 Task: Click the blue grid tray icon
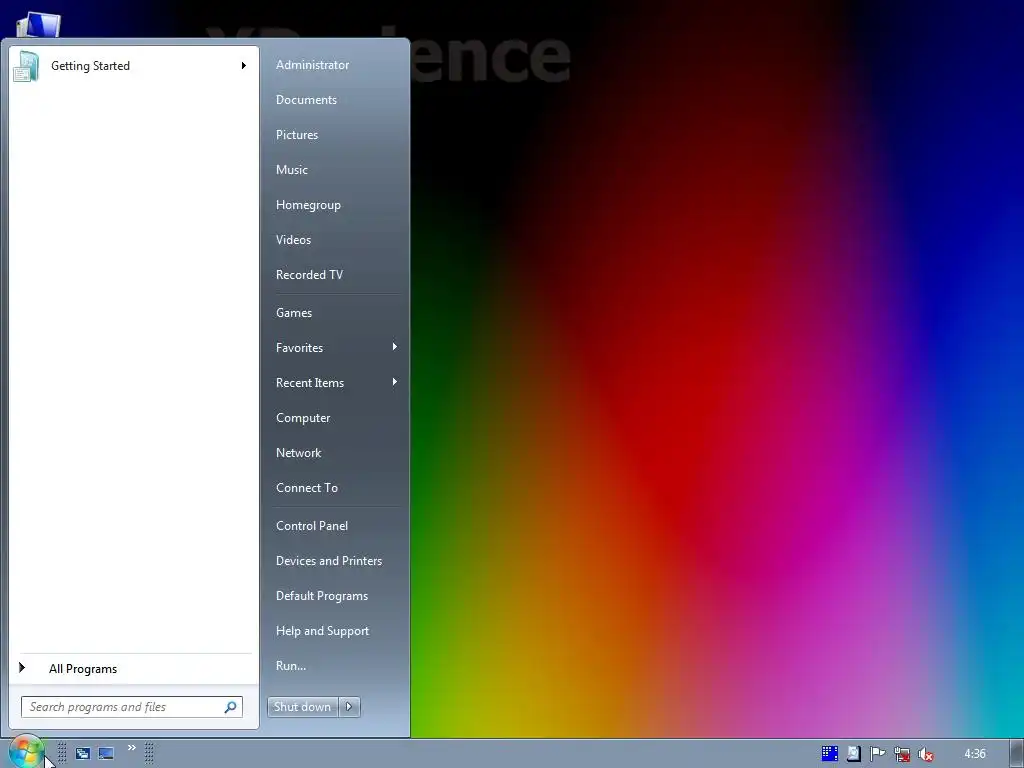pos(829,754)
